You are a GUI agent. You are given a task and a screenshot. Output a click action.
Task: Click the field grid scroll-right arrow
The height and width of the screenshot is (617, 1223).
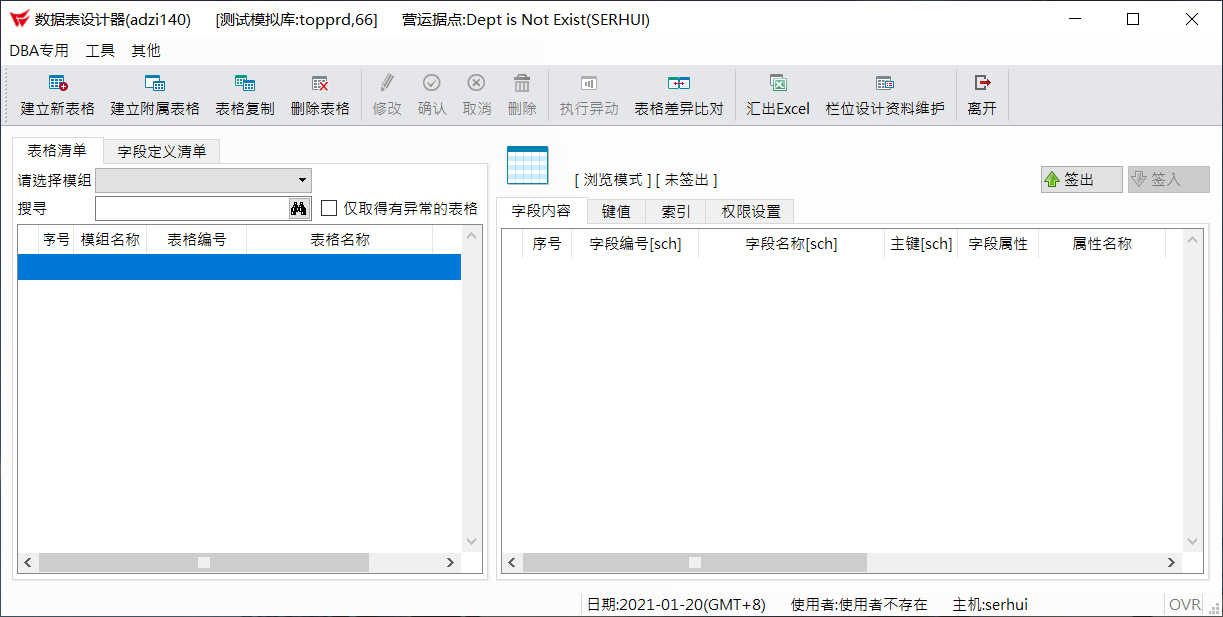pyautogui.click(x=1172, y=563)
